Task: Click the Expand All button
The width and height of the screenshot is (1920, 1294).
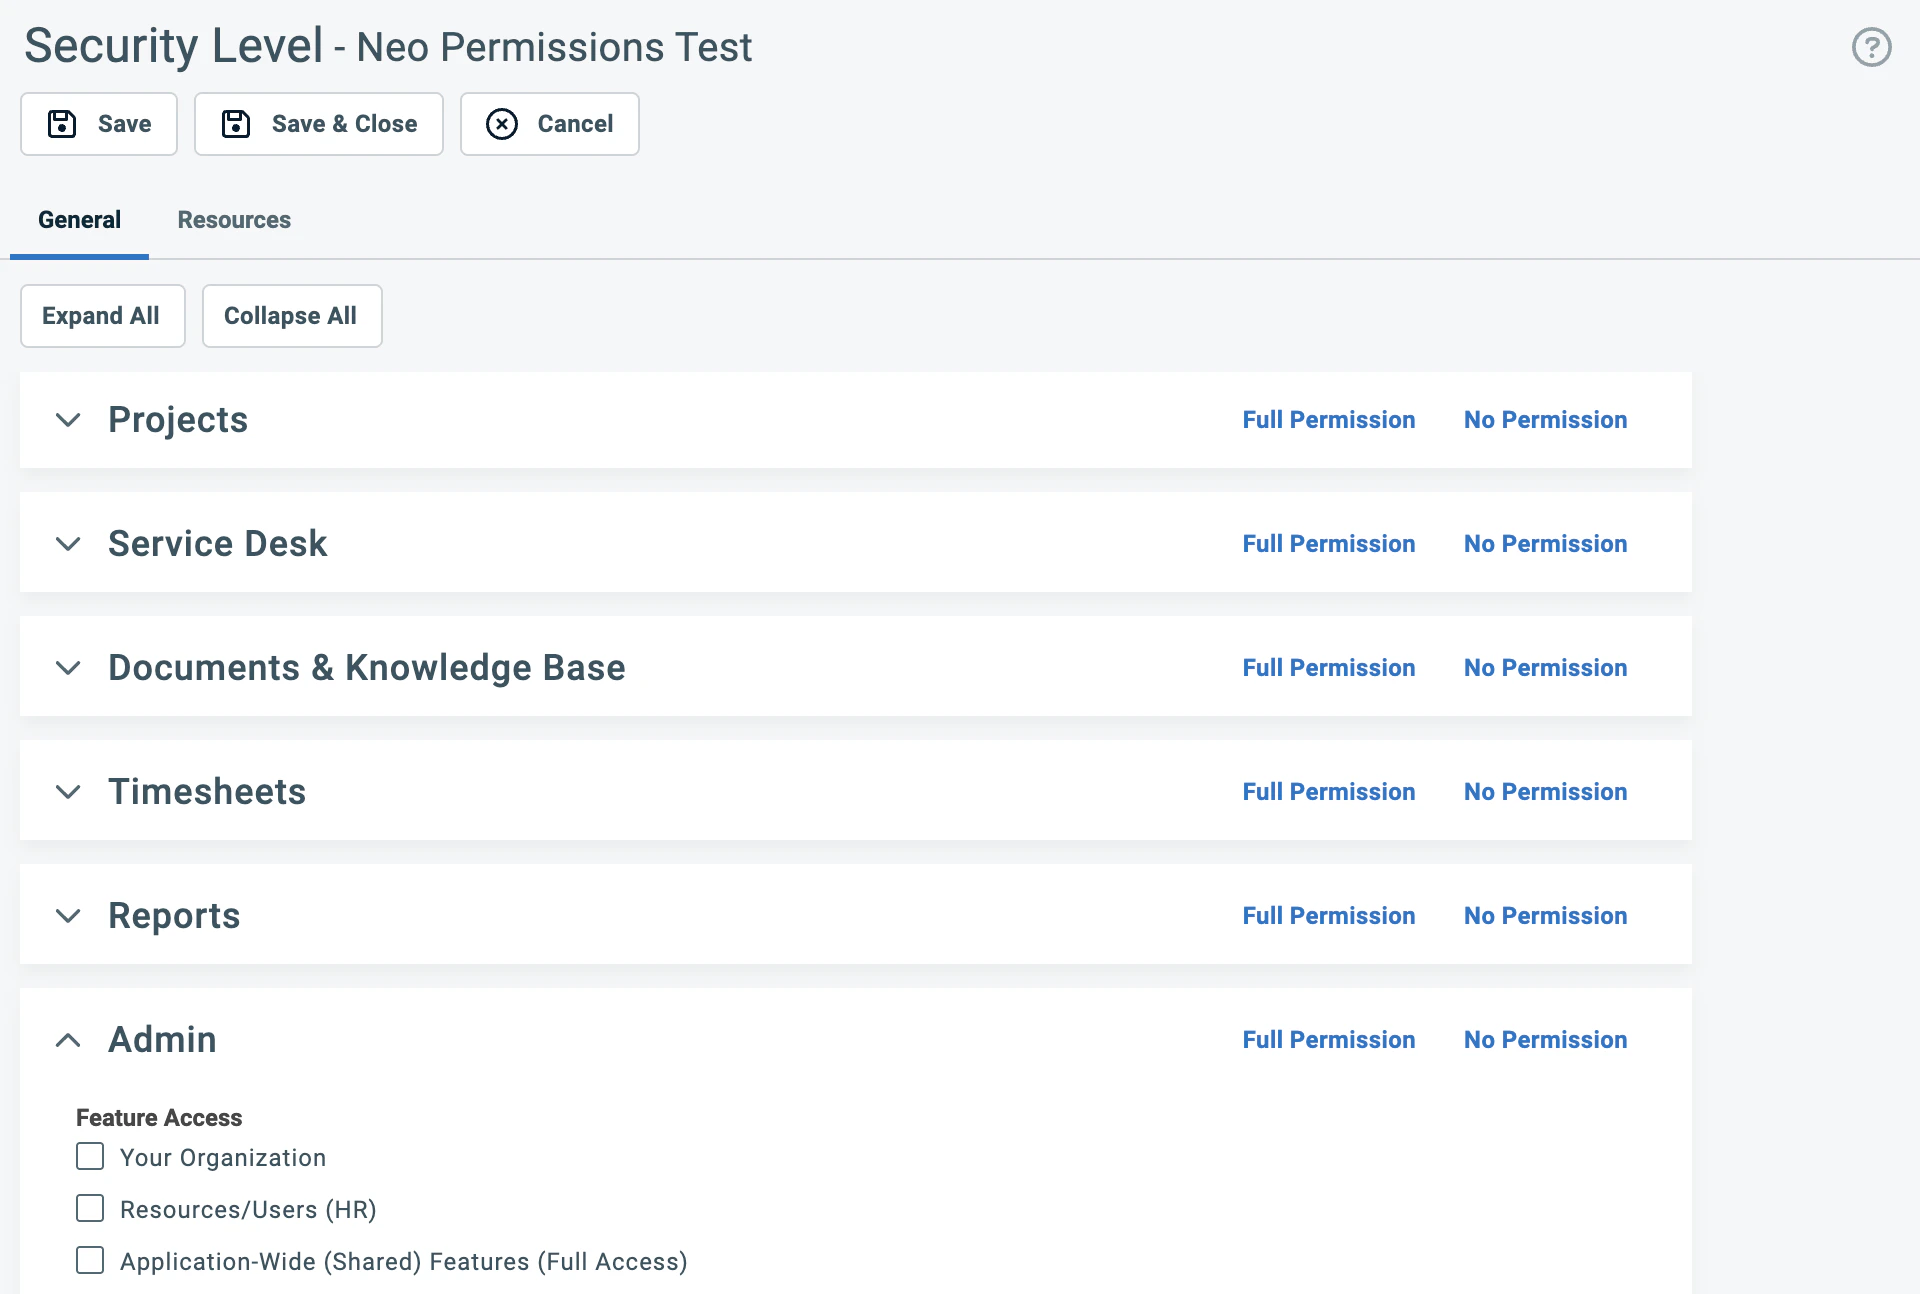Action: click(102, 316)
